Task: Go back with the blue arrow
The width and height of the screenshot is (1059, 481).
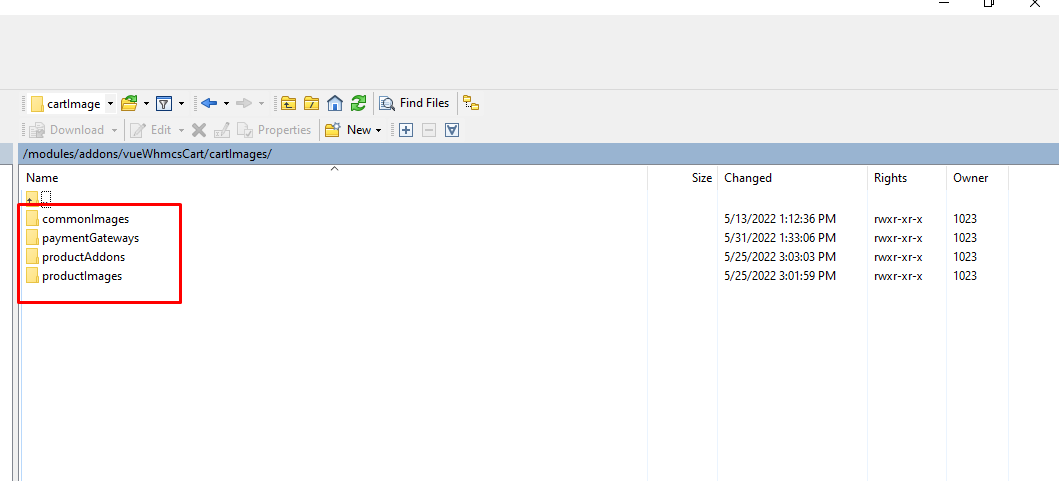Action: tap(209, 103)
